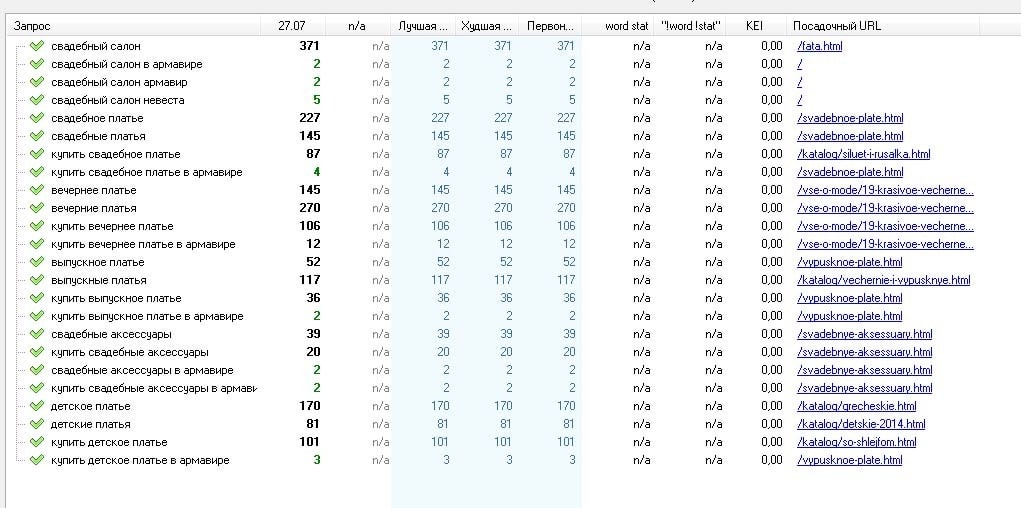
Task: Open /svadebnye-aksessuary.html link for свадебные аксессуары
Action: (x=865, y=334)
